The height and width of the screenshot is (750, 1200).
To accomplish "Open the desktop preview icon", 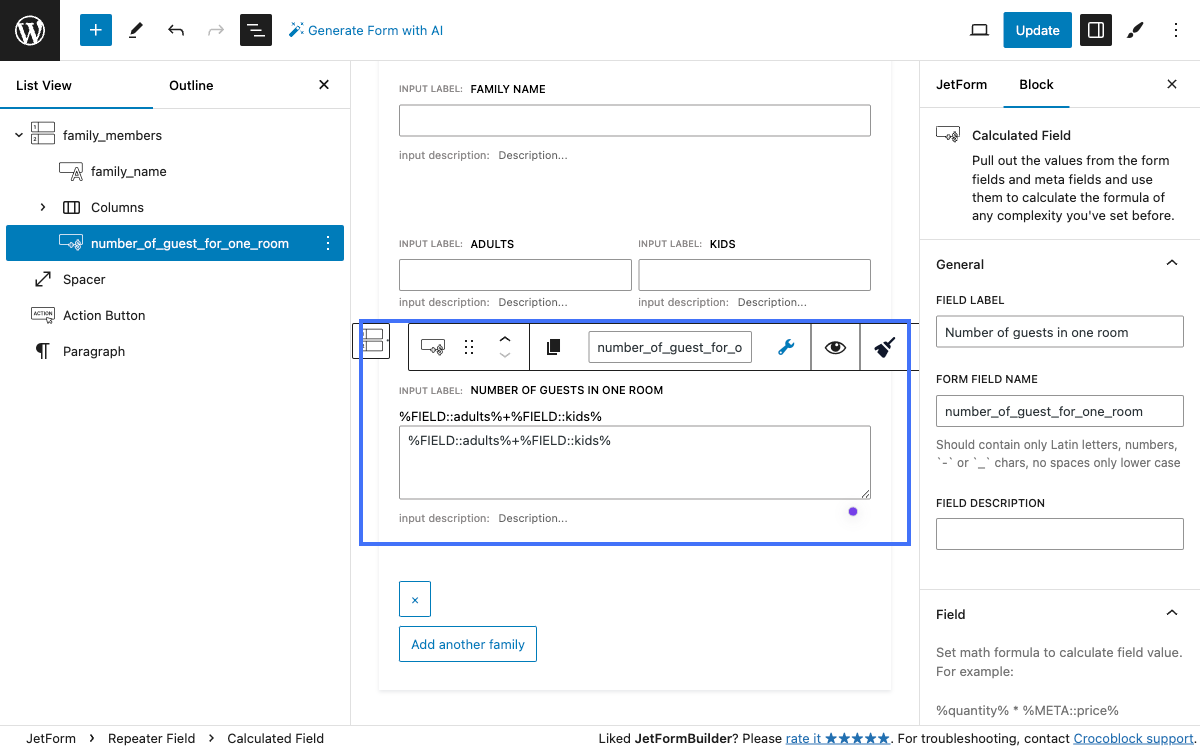I will [x=979, y=30].
